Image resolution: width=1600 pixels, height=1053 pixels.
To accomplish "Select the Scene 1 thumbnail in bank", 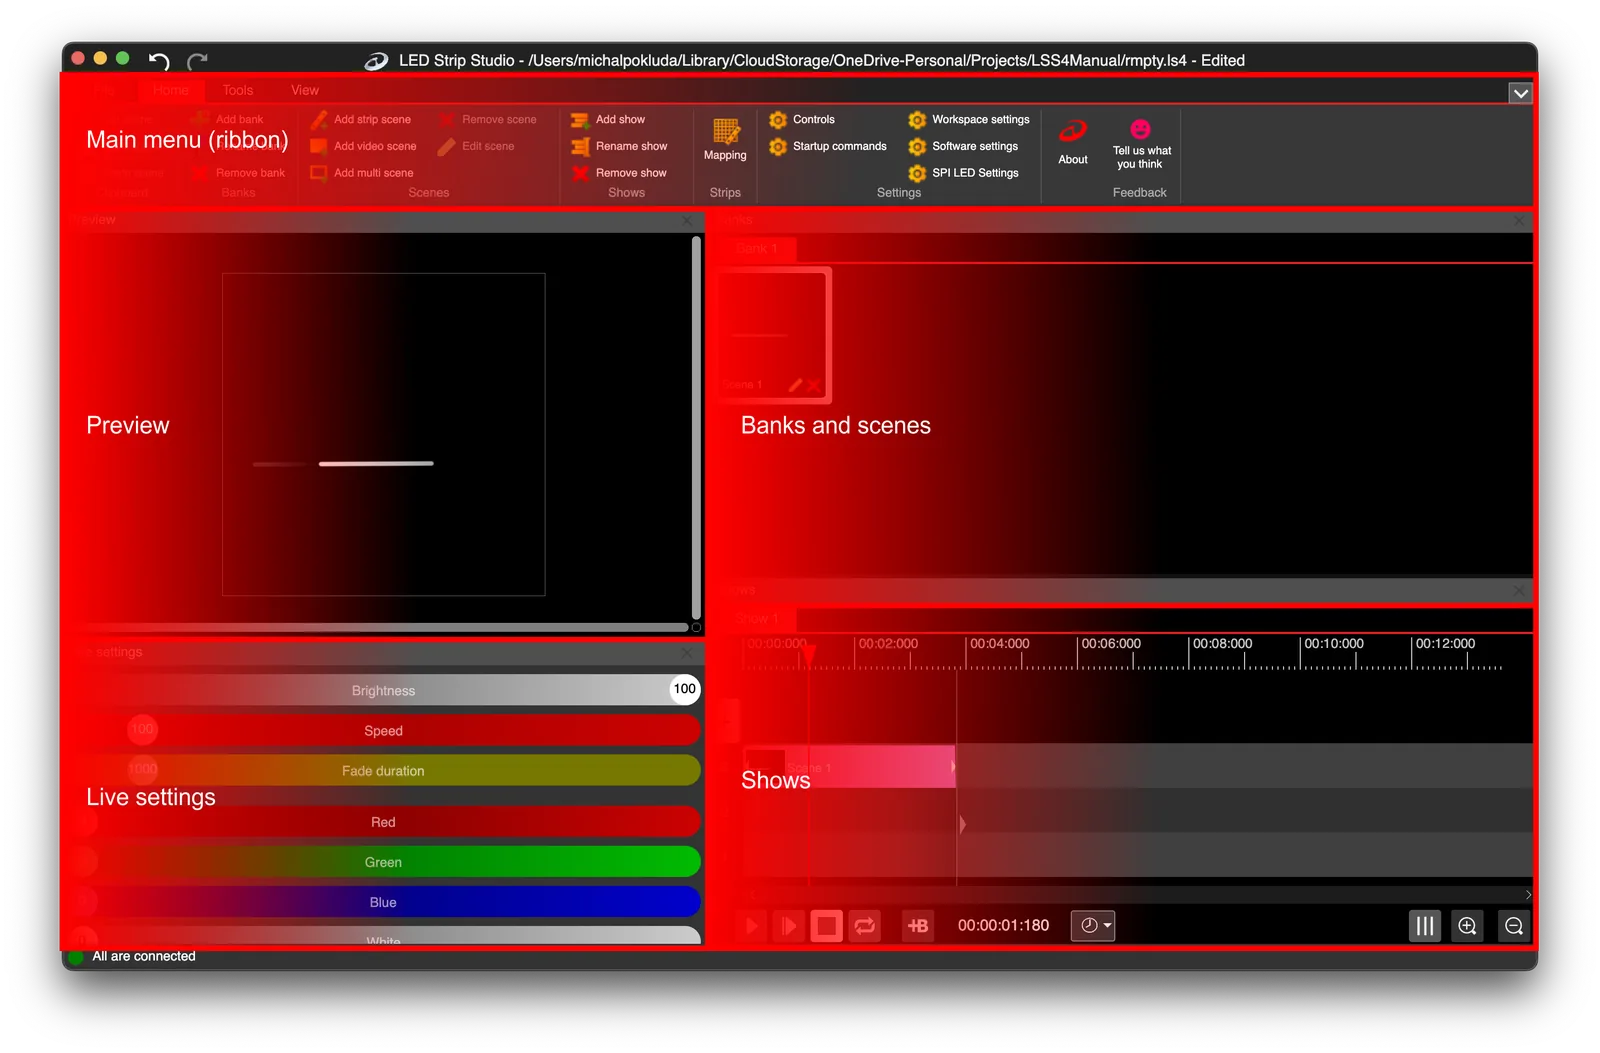I will coord(774,335).
